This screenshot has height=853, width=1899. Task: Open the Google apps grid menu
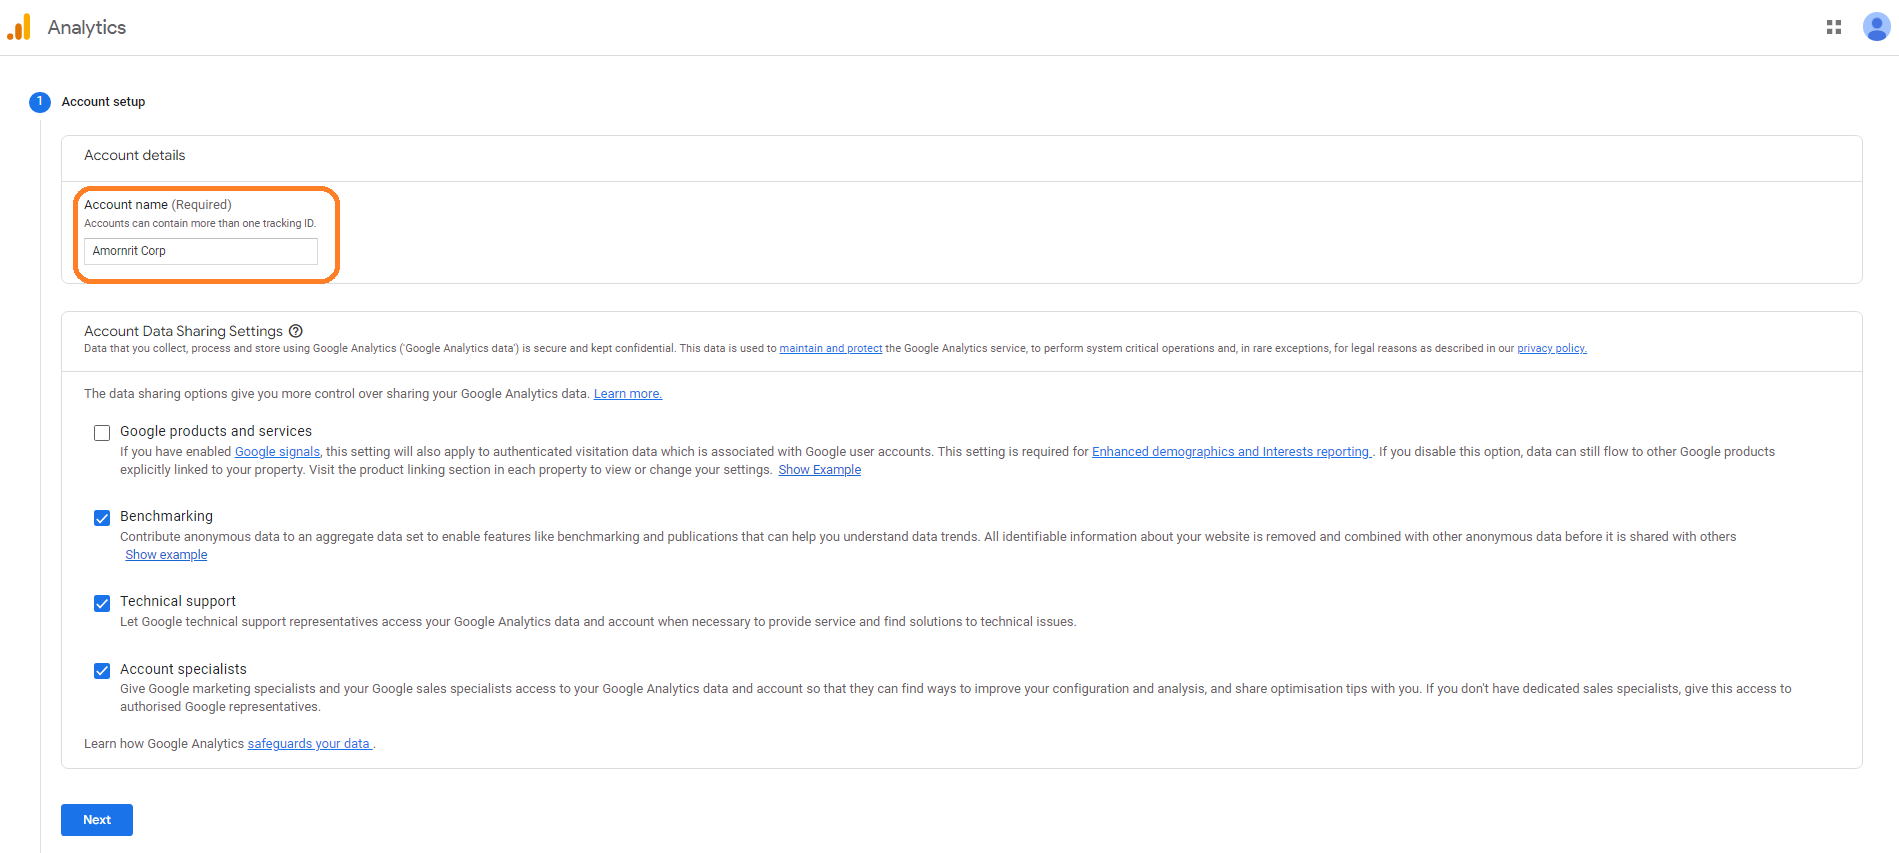coord(1833,27)
